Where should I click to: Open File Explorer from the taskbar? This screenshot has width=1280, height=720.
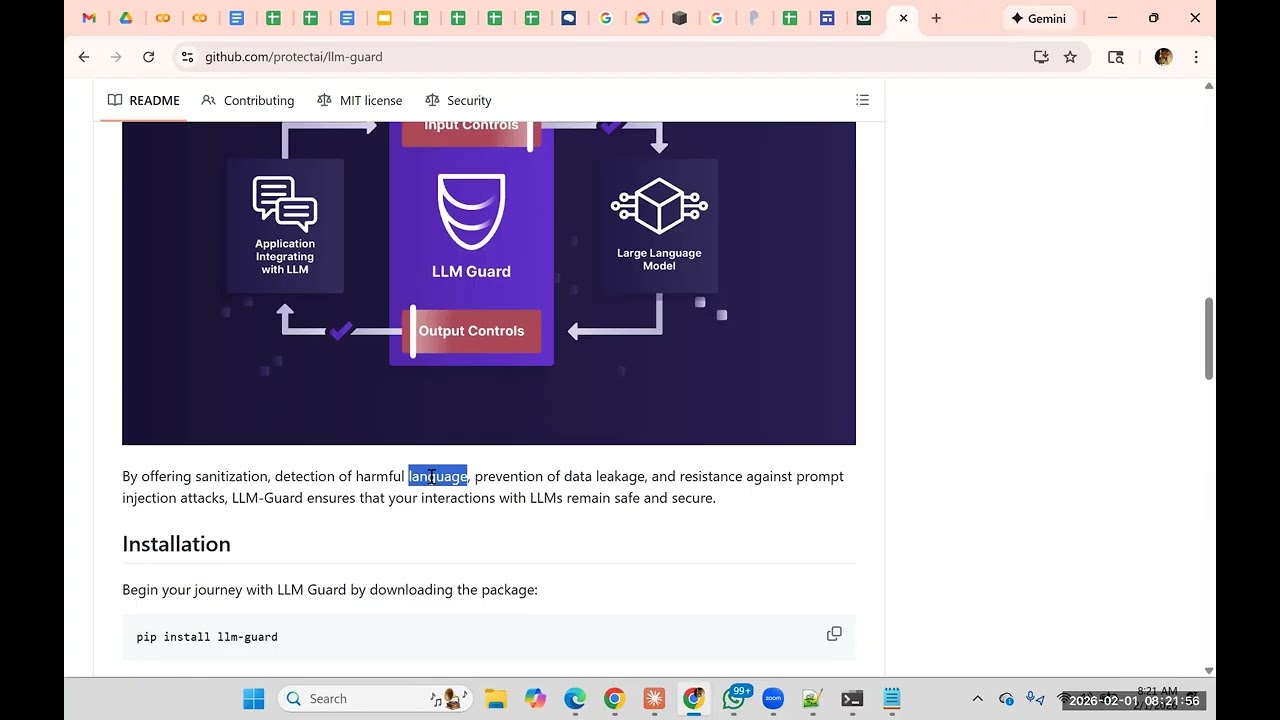pos(496,699)
